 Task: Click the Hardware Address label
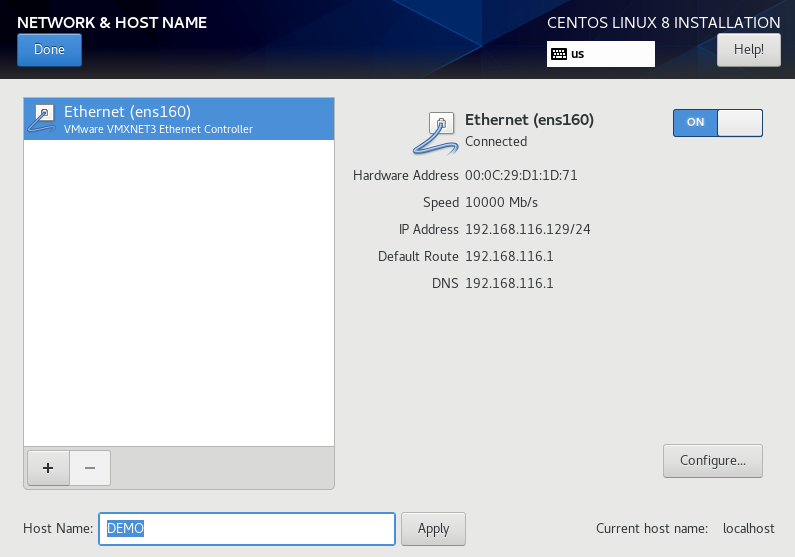[x=406, y=175]
